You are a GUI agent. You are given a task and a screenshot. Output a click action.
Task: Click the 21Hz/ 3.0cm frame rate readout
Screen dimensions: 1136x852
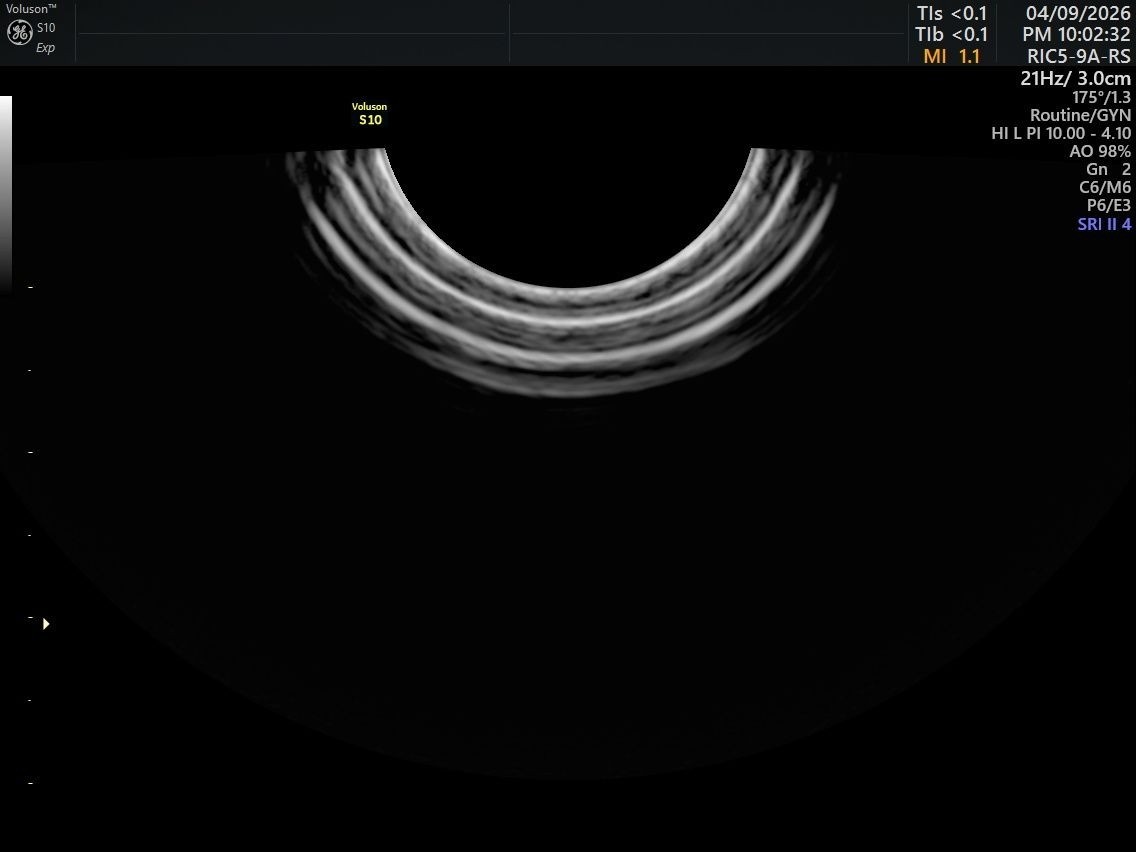pos(1075,78)
